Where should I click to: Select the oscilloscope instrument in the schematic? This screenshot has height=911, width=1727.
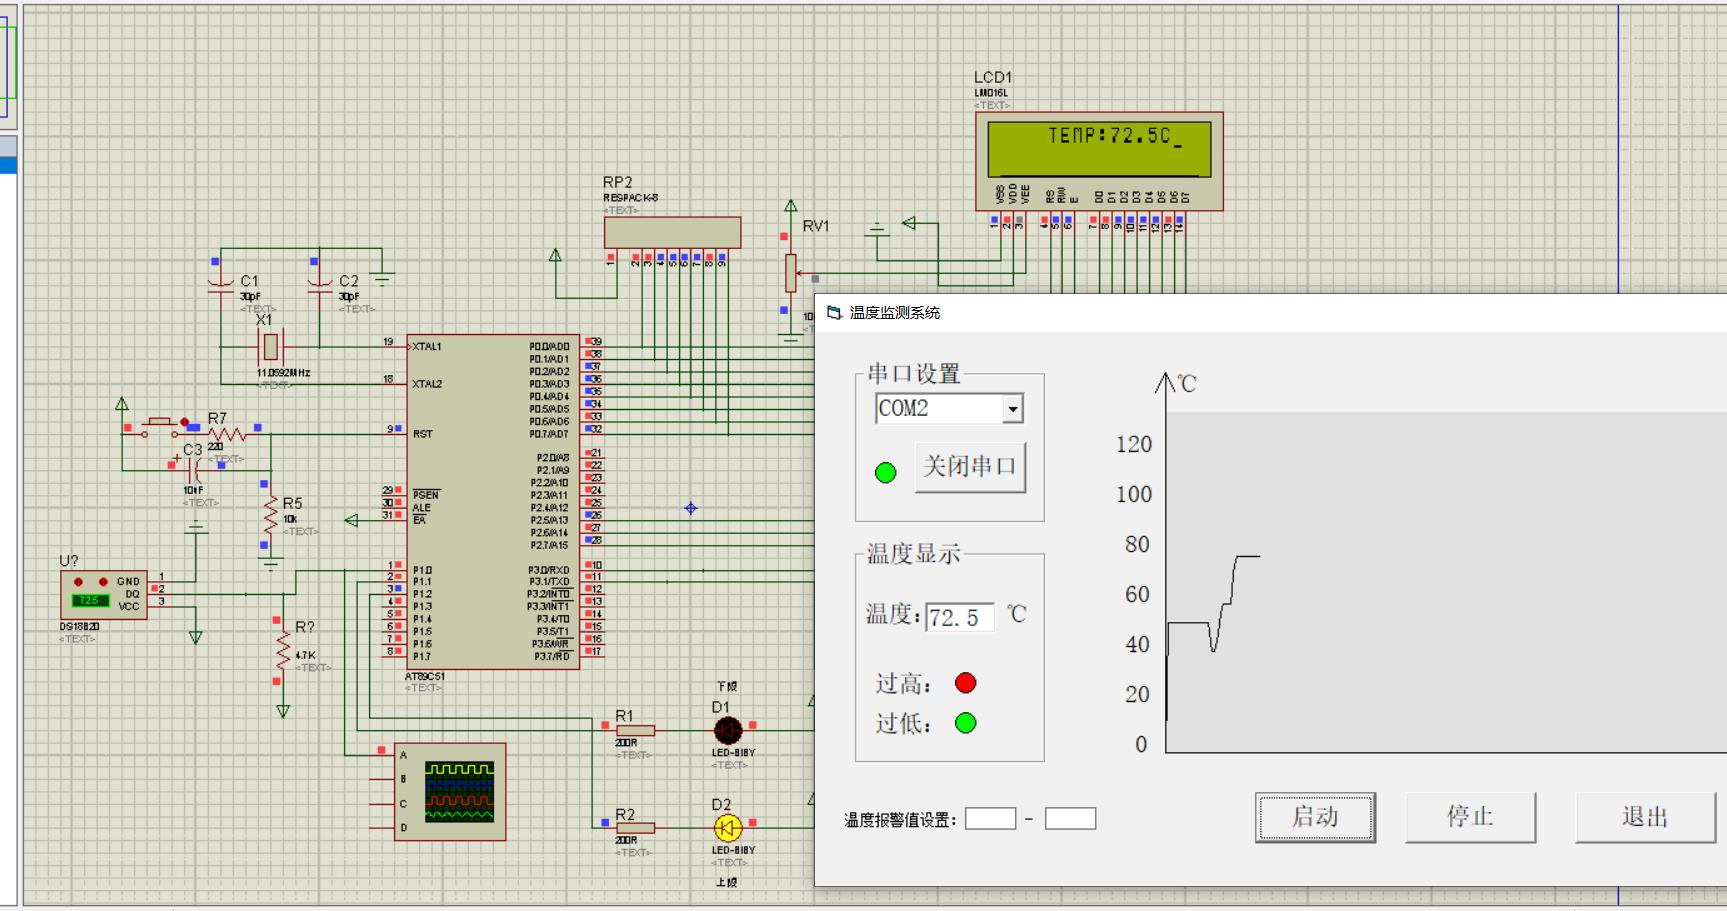(x=450, y=792)
